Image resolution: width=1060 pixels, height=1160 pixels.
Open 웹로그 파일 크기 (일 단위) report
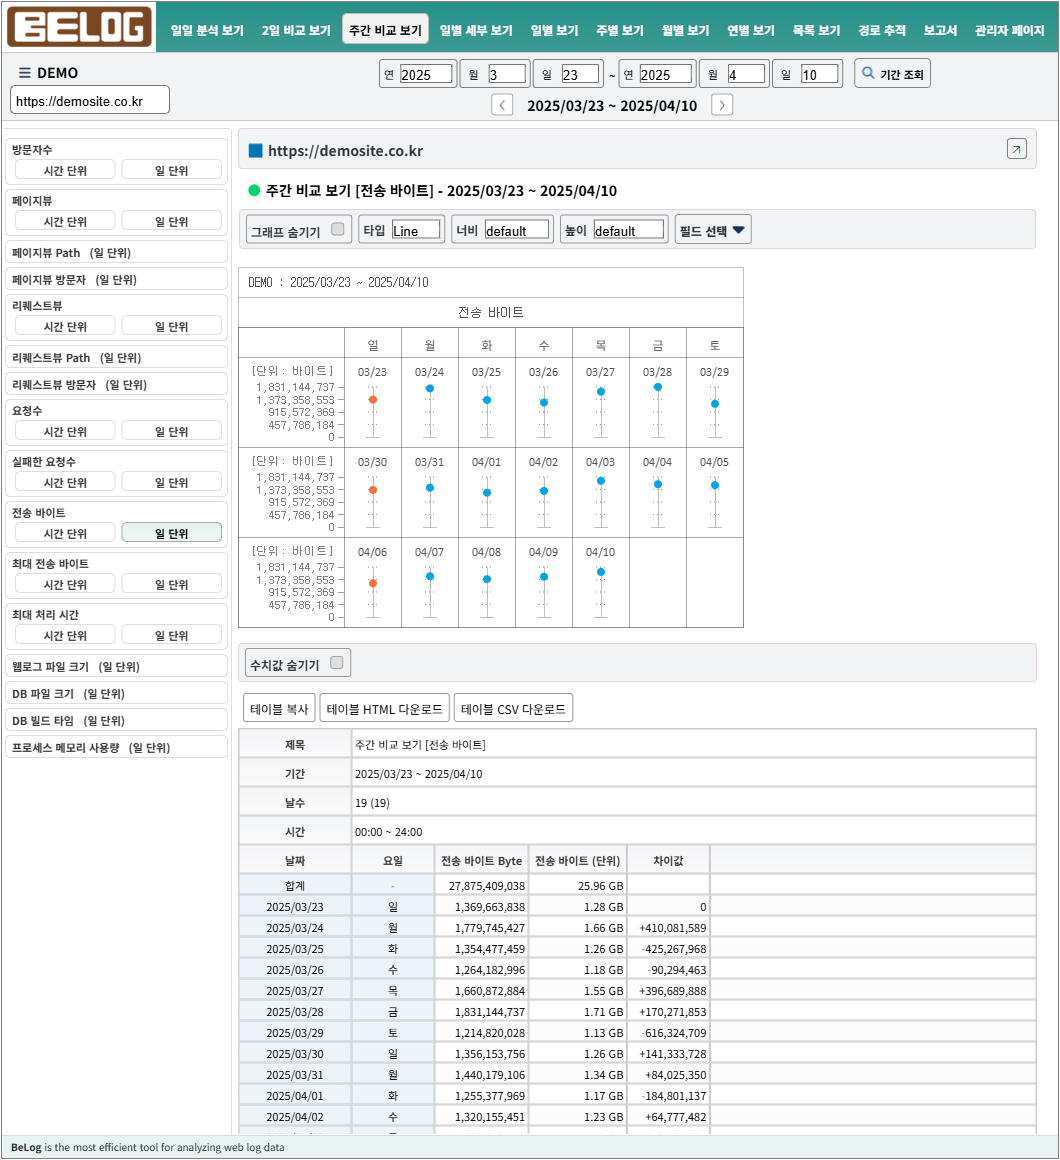(x=116, y=666)
